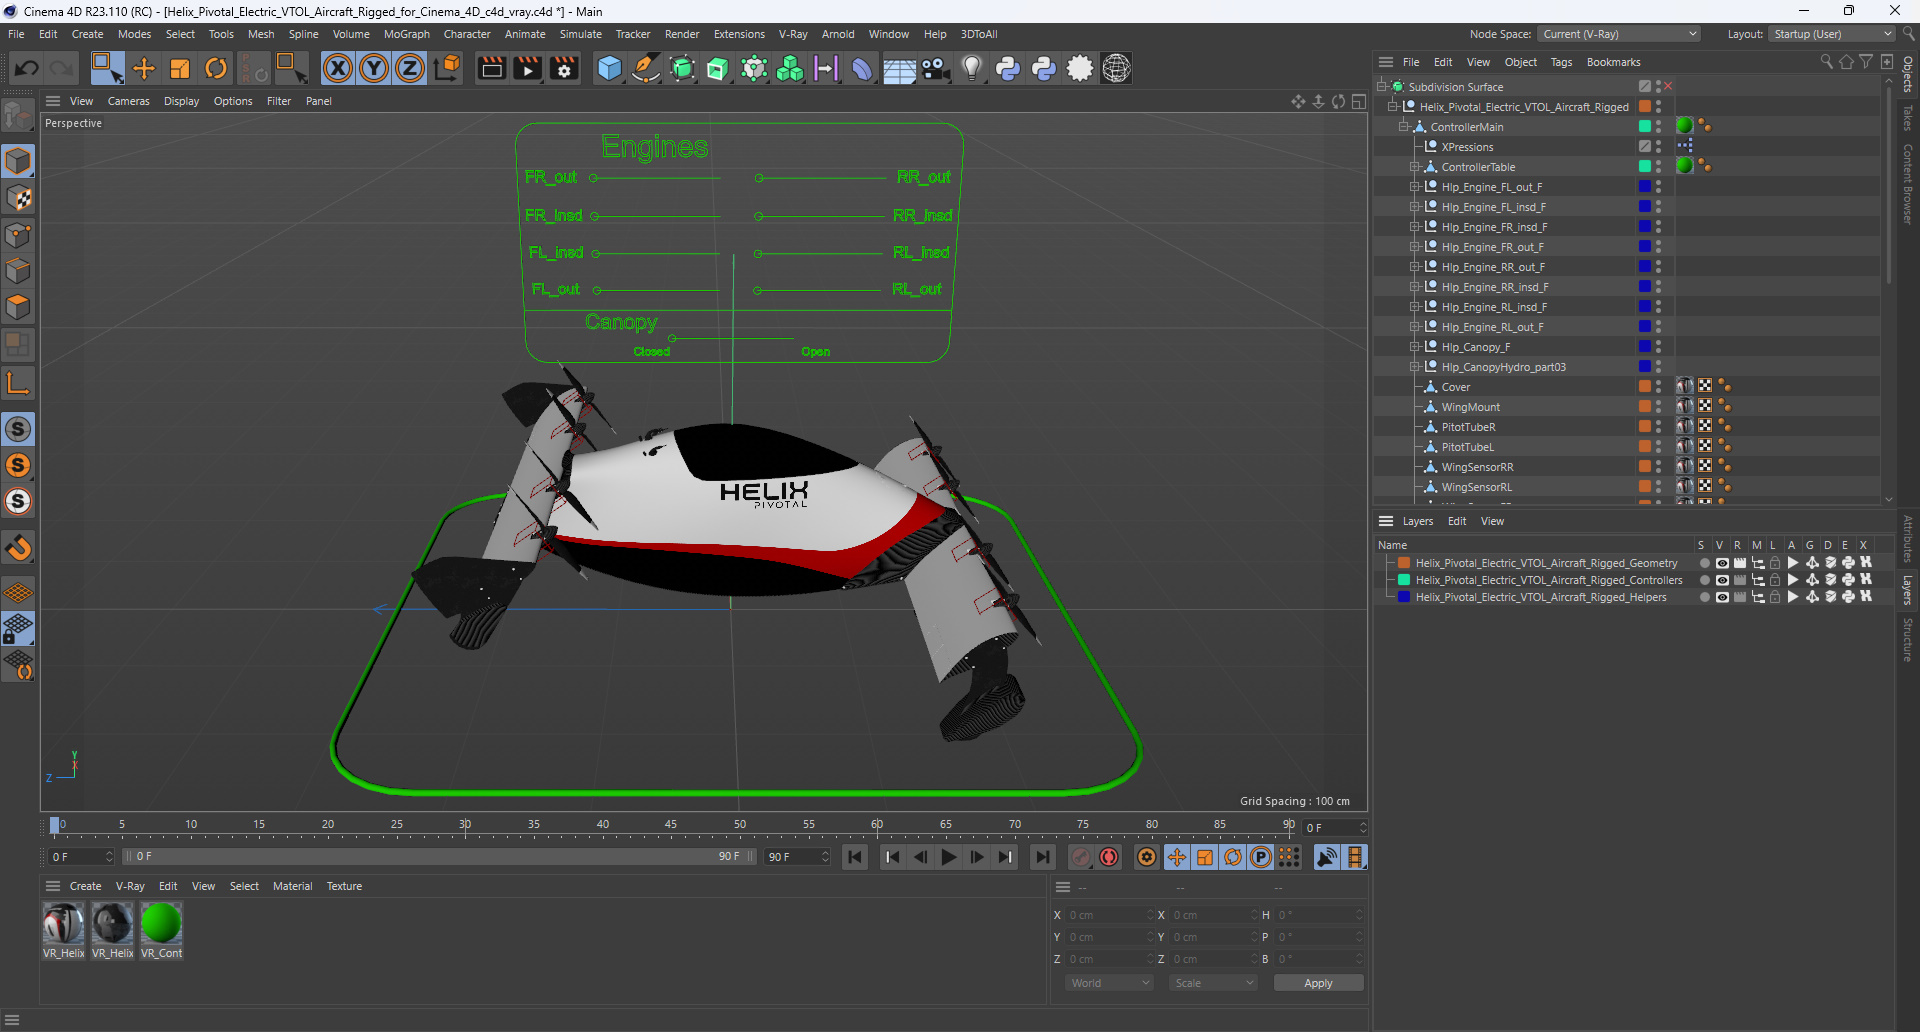Open the vertical Takes tab
This screenshot has height=1032, width=1920.
[x=1908, y=117]
